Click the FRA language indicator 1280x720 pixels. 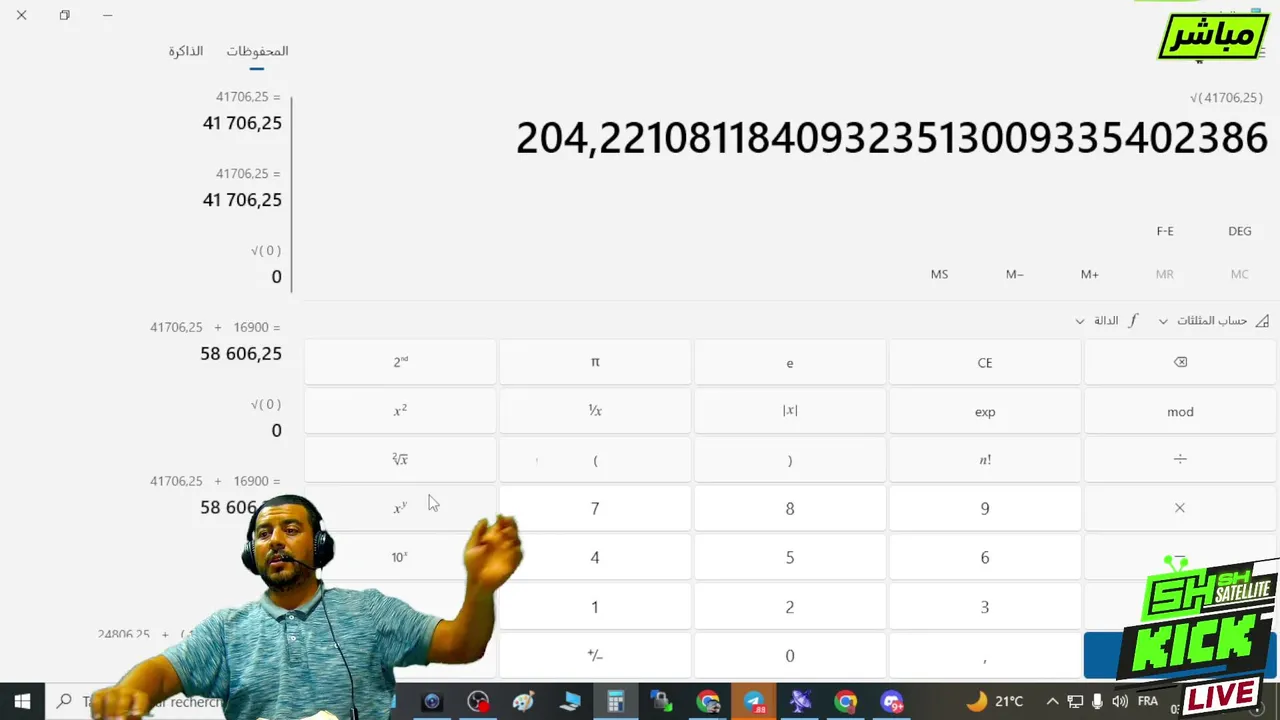point(1147,702)
